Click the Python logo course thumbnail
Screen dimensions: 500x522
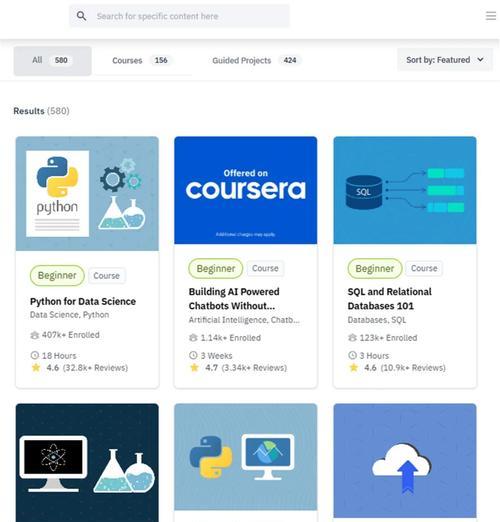click(x=87, y=194)
